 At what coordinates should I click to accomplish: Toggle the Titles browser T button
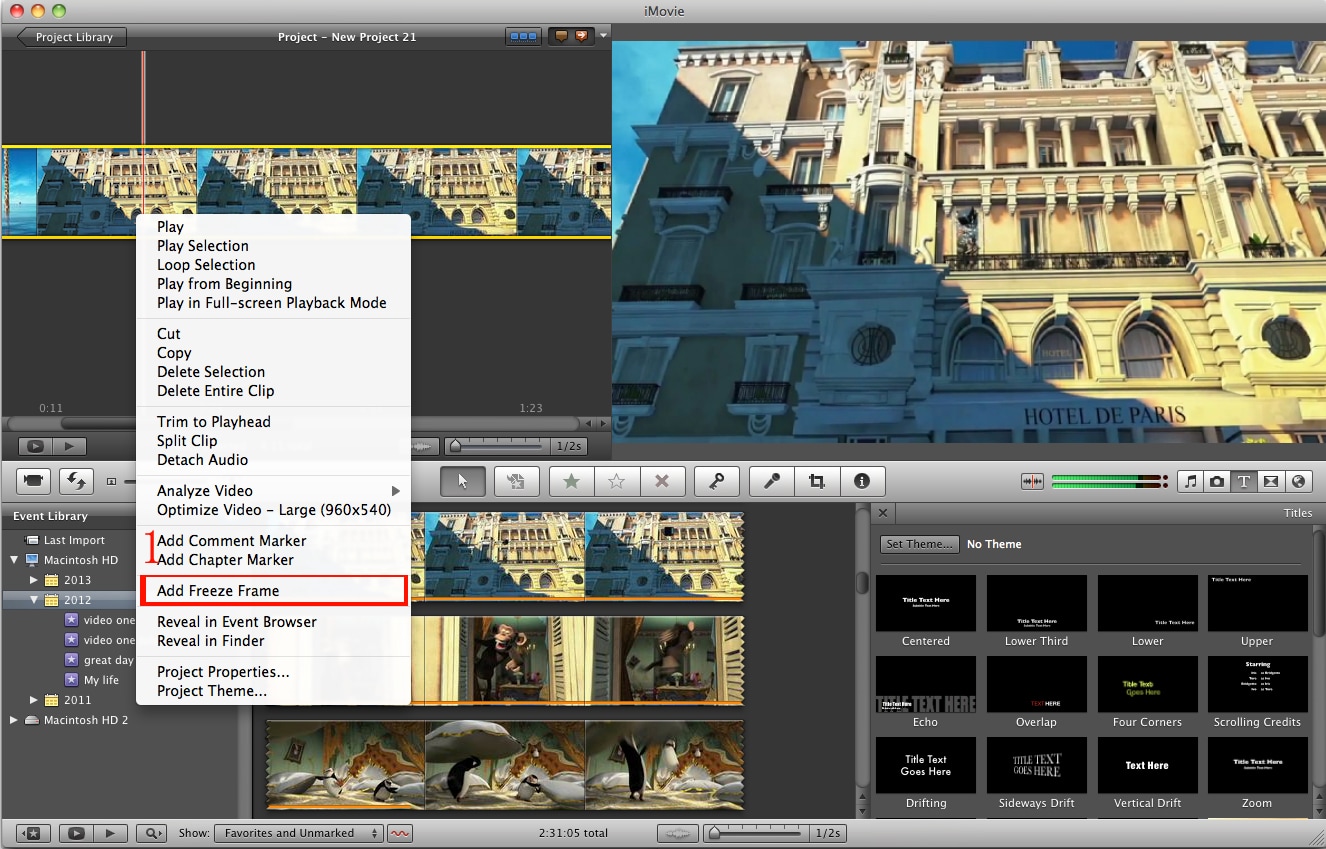(x=1244, y=481)
